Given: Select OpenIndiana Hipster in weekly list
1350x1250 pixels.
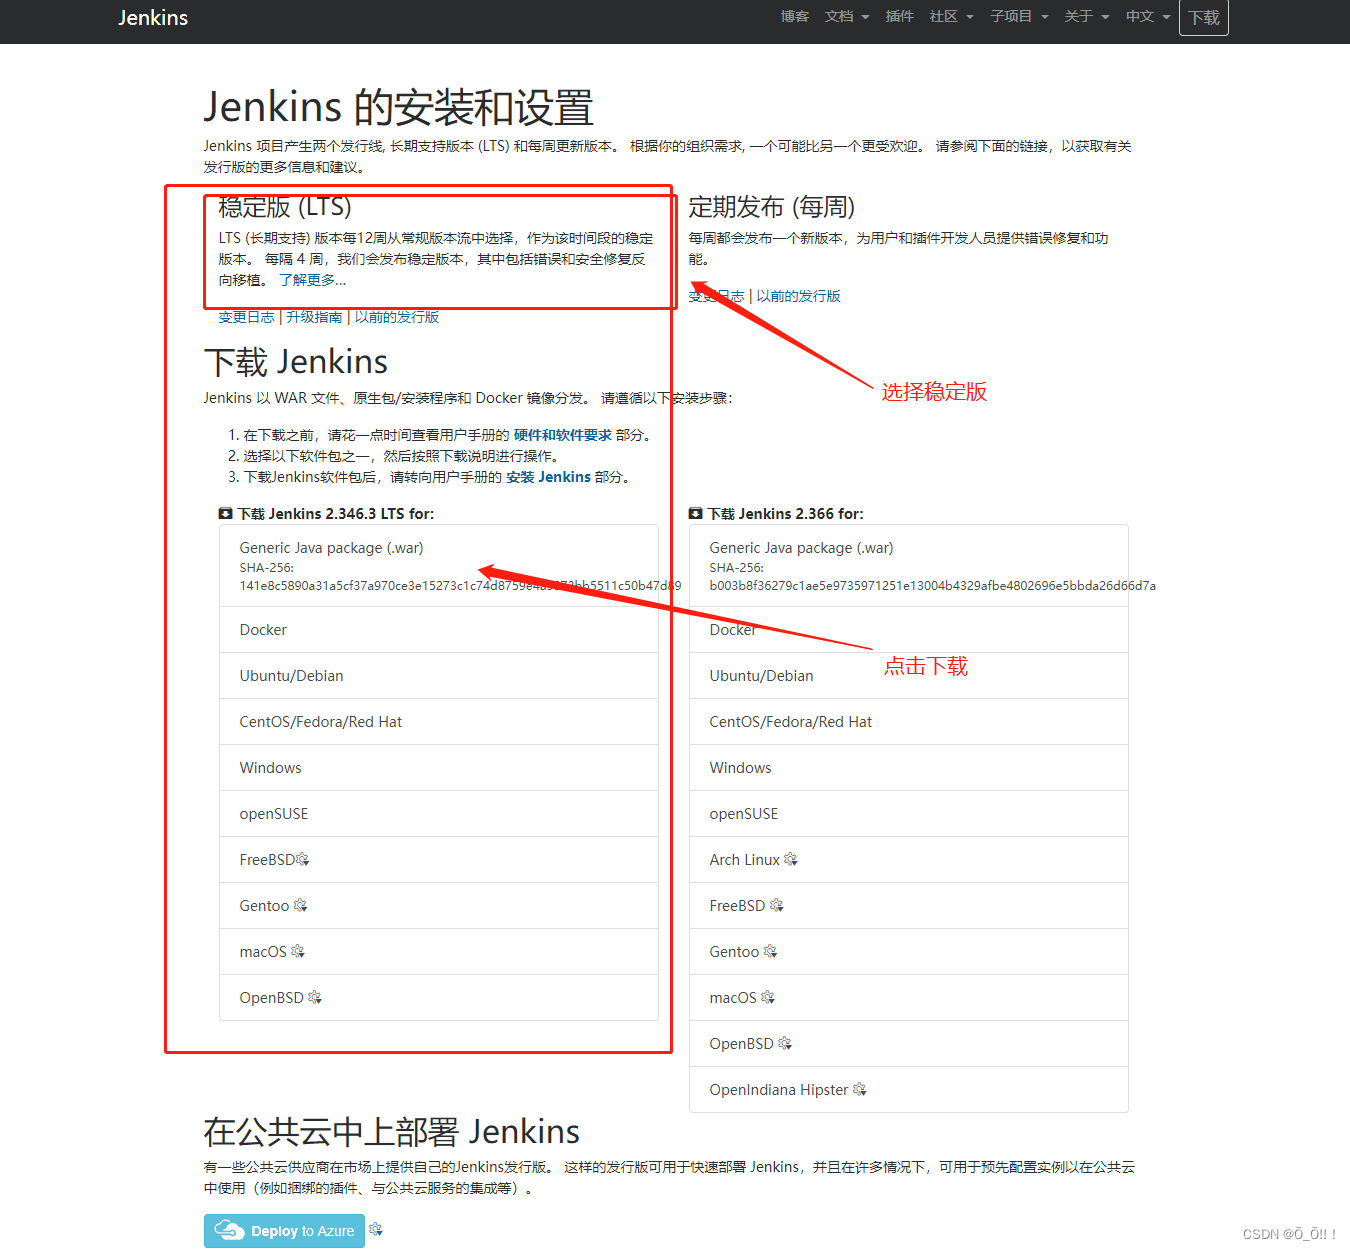Looking at the screenshot, I should tap(909, 1090).
